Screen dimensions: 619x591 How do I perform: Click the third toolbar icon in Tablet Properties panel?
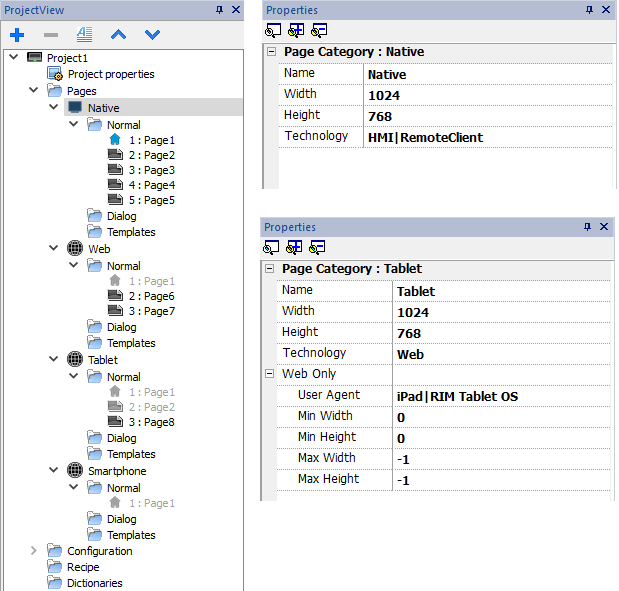pos(318,247)
